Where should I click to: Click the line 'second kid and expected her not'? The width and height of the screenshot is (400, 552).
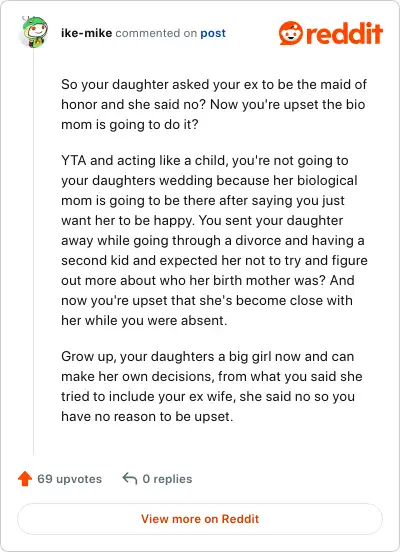tap(214, 261)
